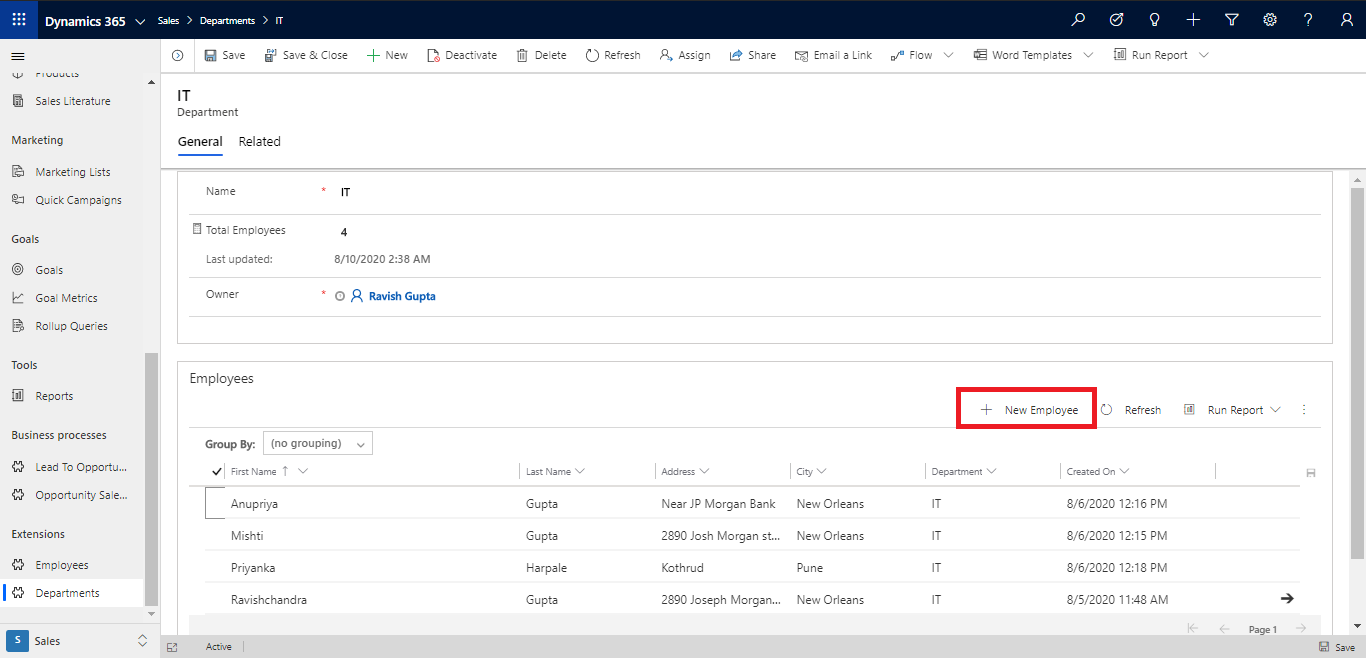
Task: Select the General tab
Action: [200, 141]
